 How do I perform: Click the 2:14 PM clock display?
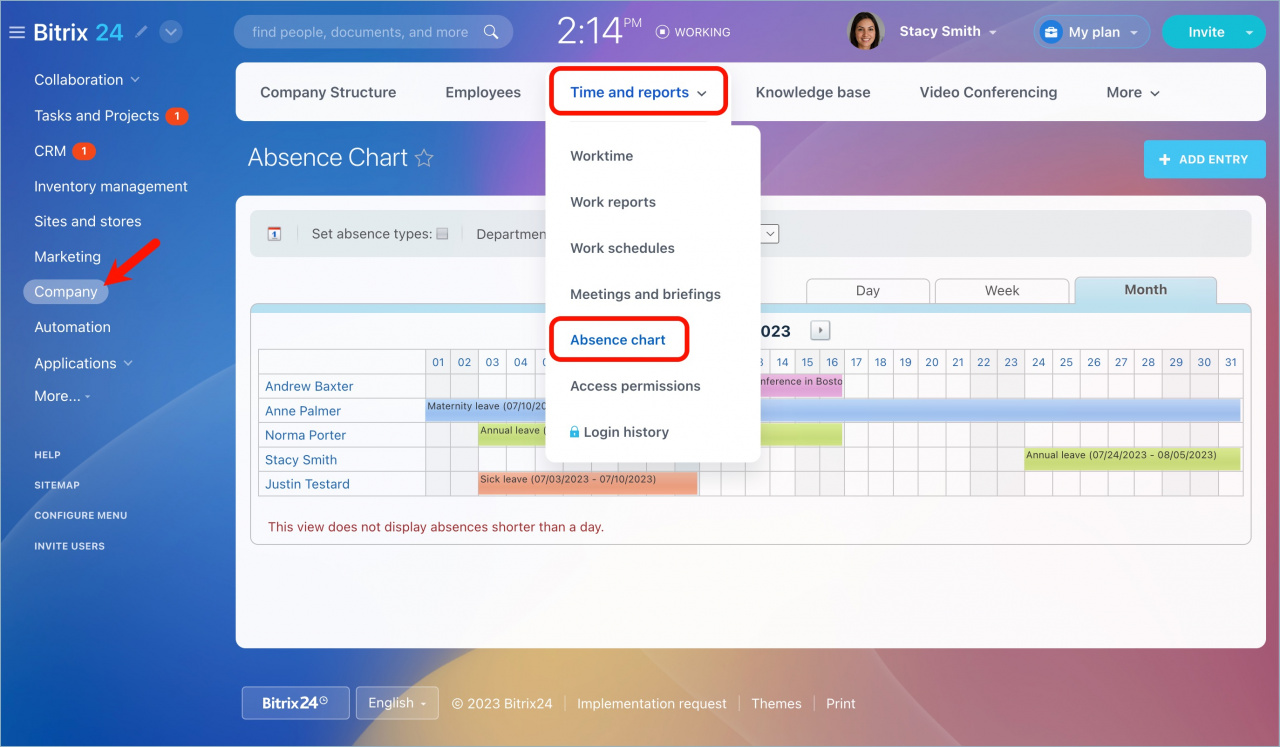coord(599,32)
